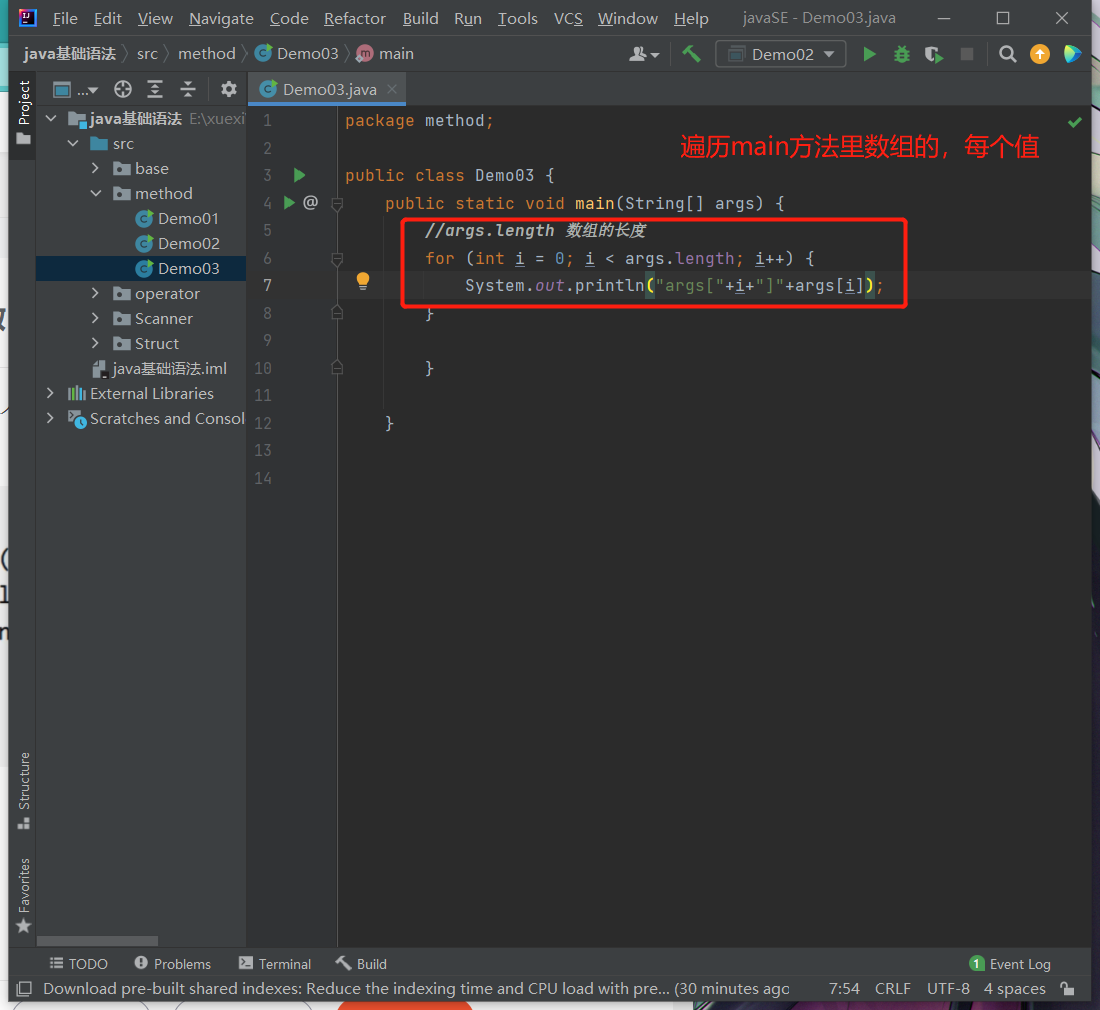Click the src breadcrumb in navigation bar
This screenshot has height=1010, width=1100.
coord(147,53)
